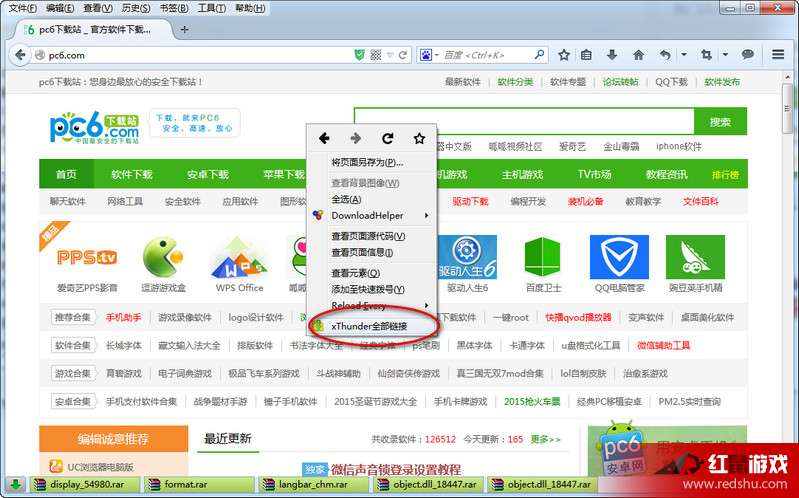
Task: Select the pc6下载站 browser tab
Action: 93,30
